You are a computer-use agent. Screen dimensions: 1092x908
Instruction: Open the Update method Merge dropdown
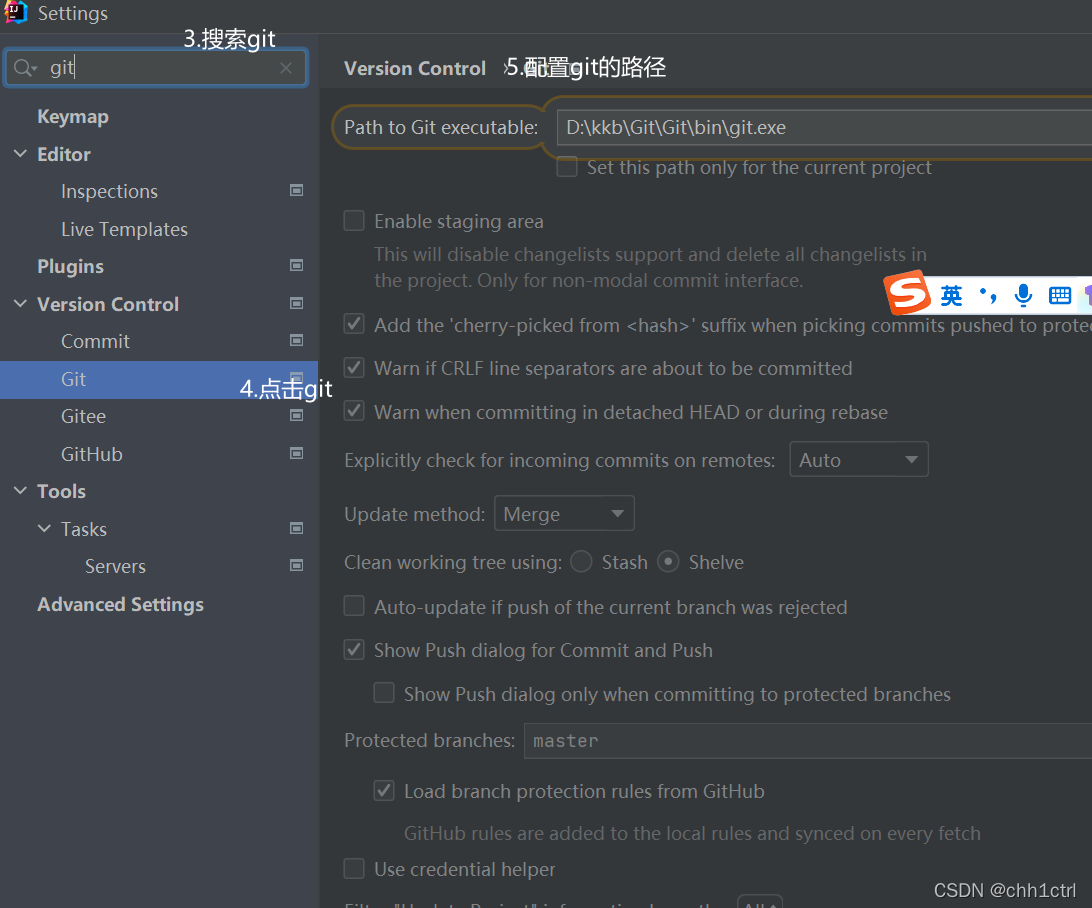pyautogui.click(x=564, y=514)
